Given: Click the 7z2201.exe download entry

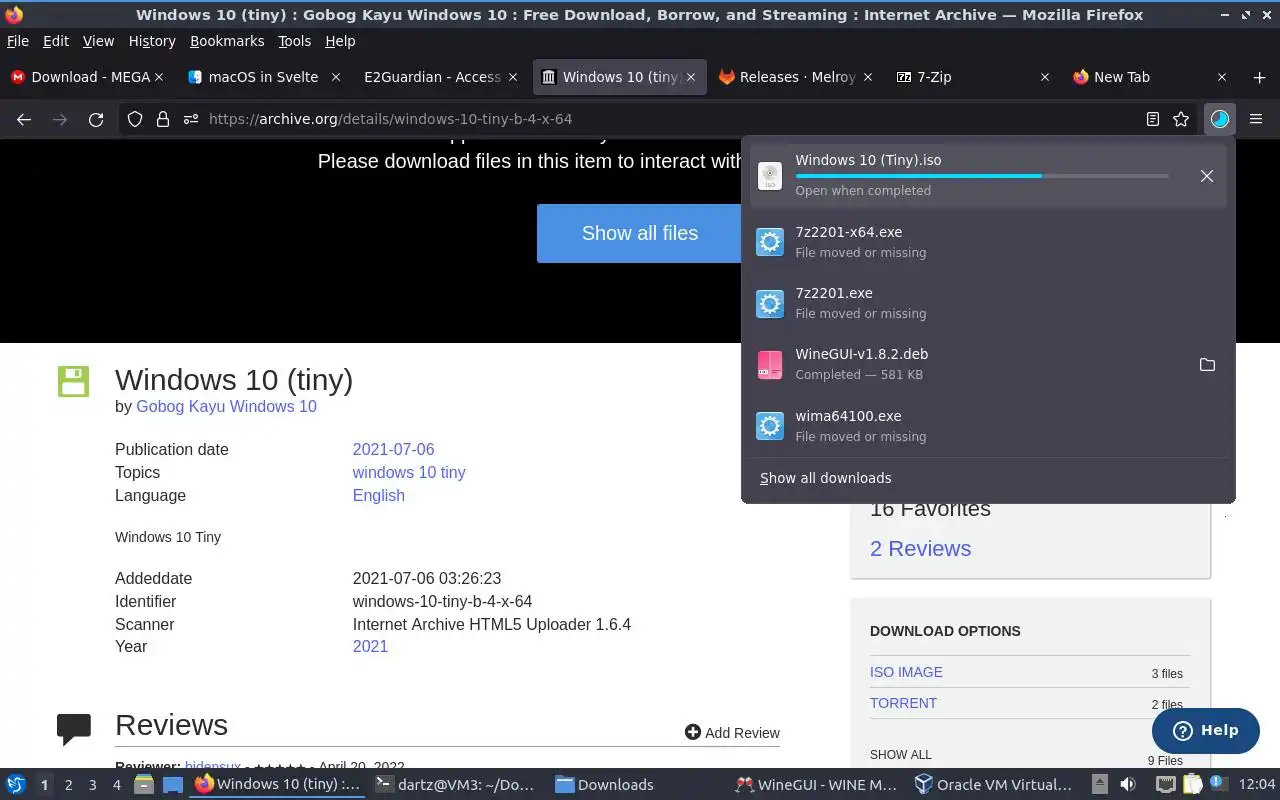Looking at the screenshot, I should click(x=988, y=303).
